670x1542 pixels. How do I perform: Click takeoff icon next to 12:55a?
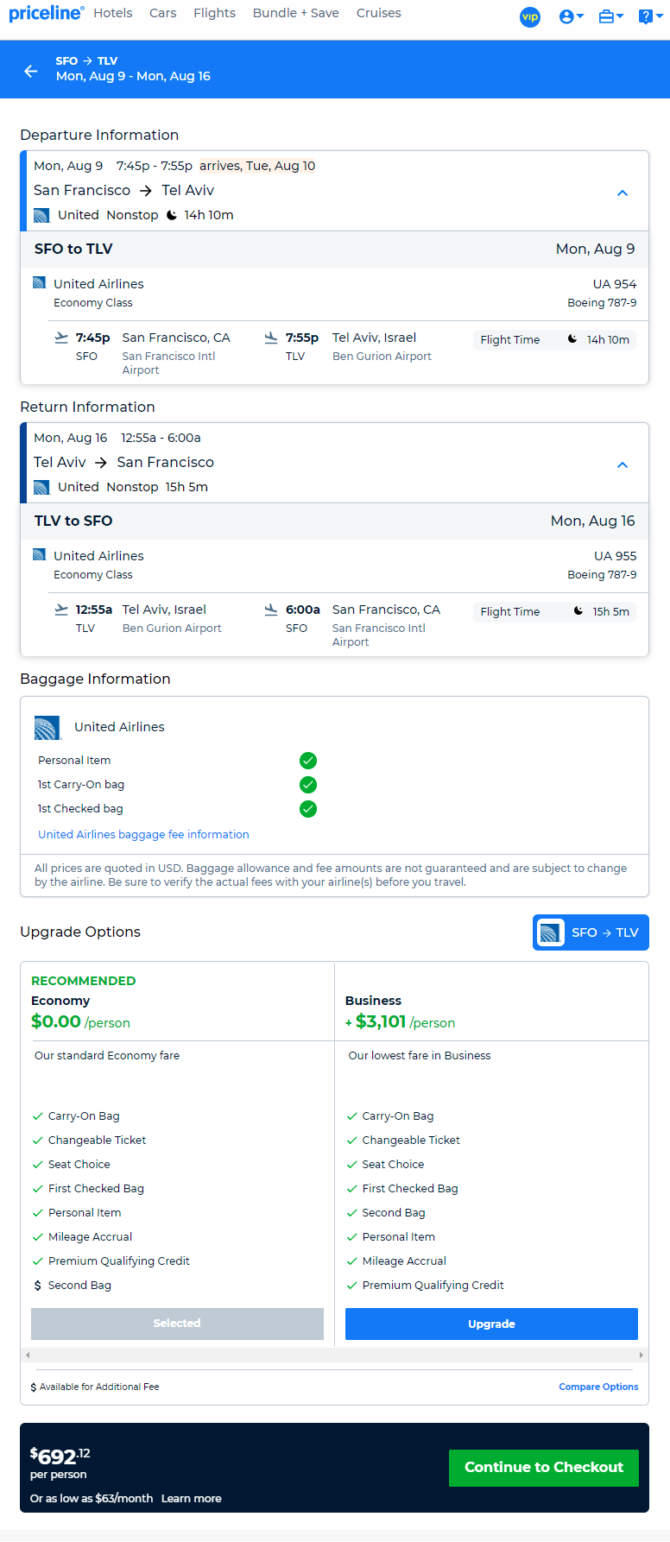point(62,610)
